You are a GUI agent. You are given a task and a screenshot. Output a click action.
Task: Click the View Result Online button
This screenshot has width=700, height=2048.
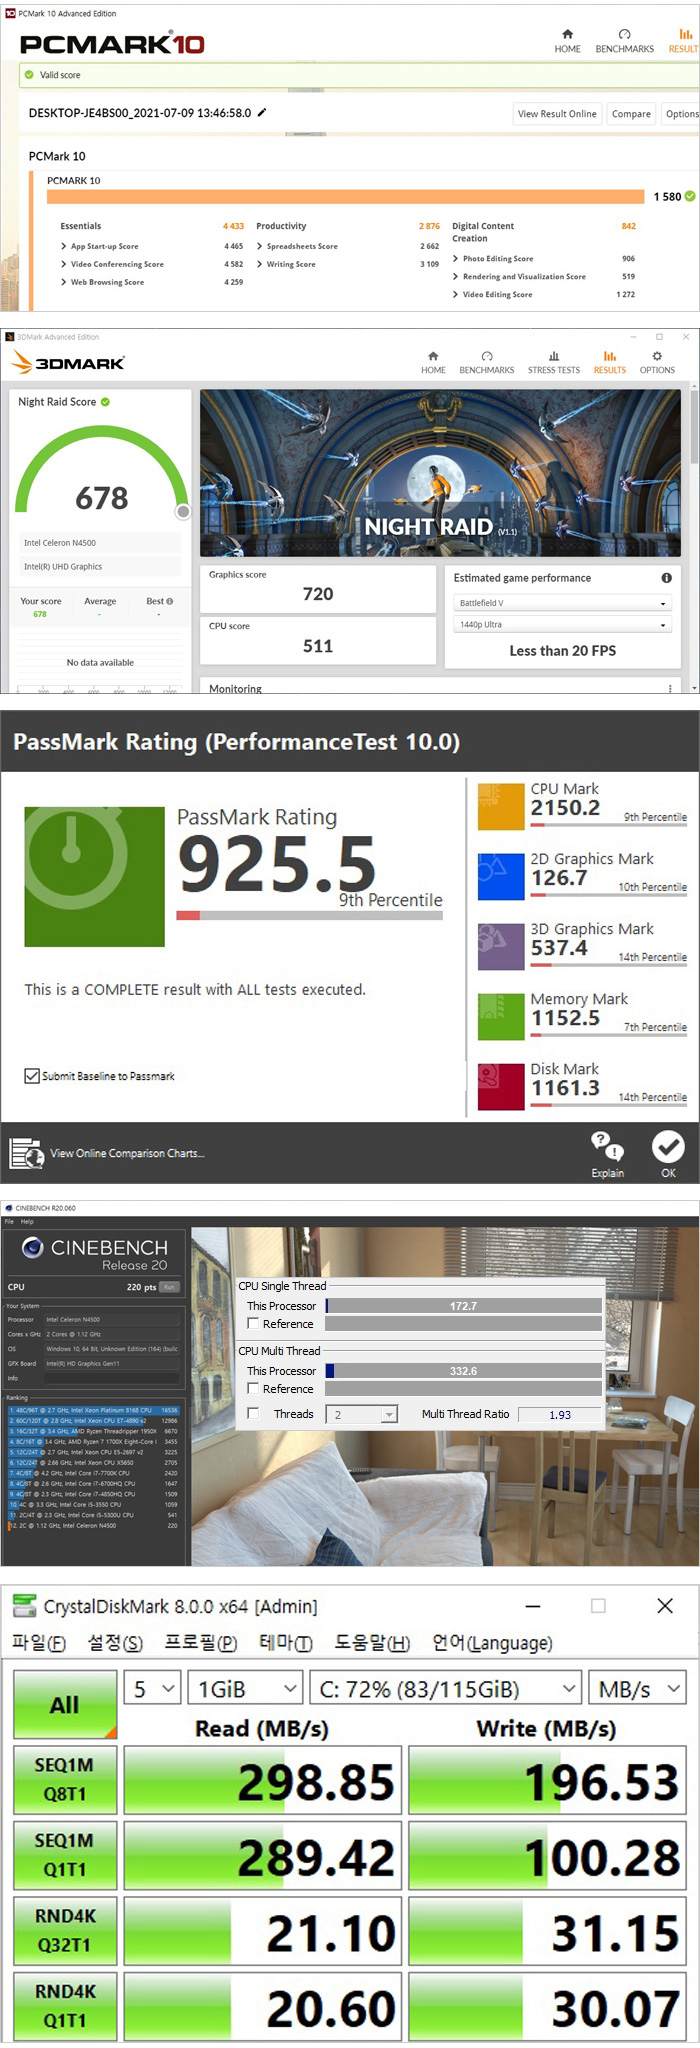point(557,114)
